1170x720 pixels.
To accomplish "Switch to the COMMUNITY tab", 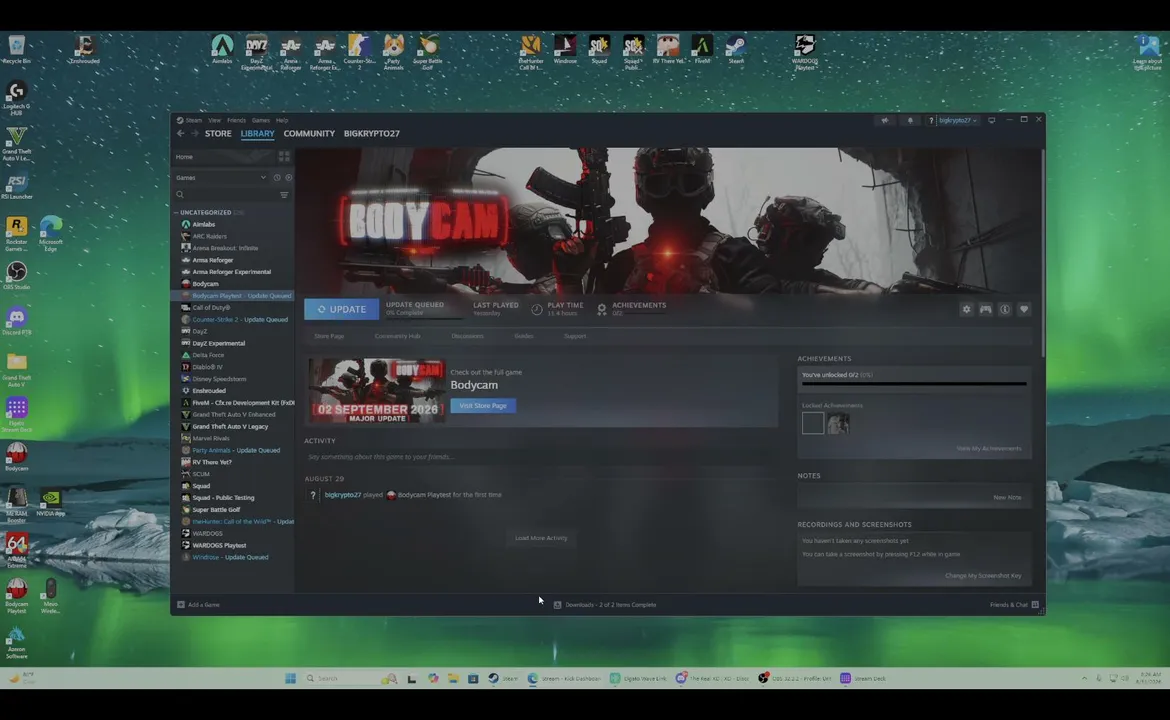I will click(x=309, y=134).
